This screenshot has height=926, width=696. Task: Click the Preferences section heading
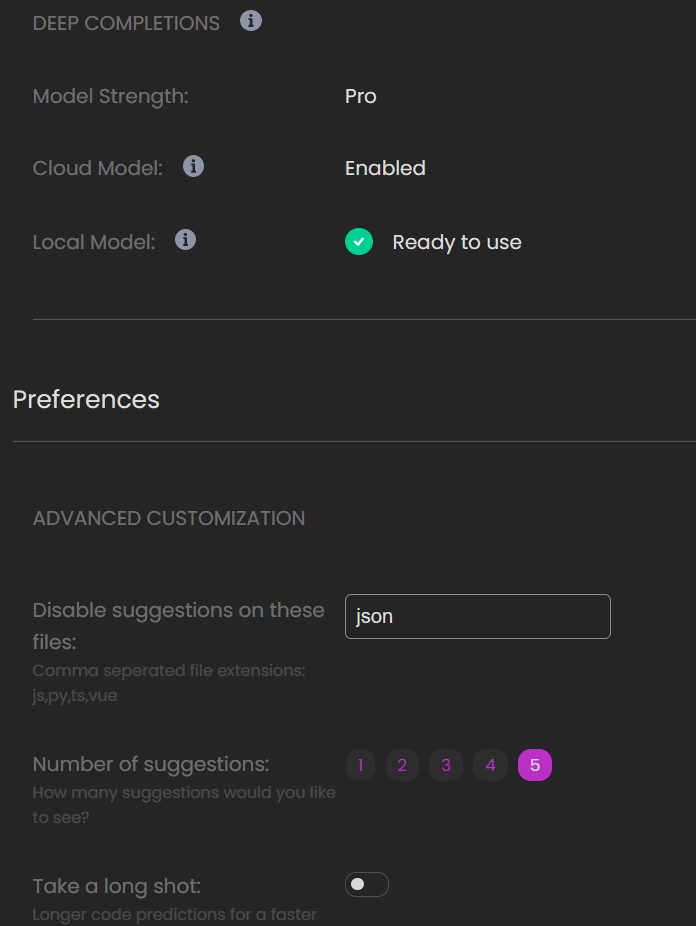pyautogui.click(x=86, y=399)
